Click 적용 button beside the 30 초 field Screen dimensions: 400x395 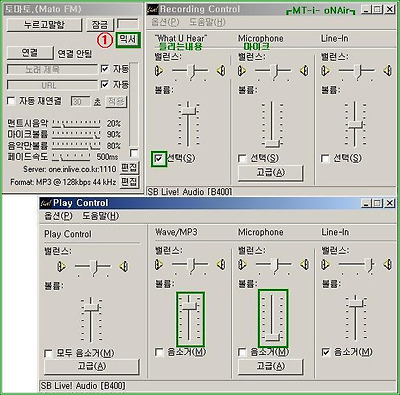pos(116,101)
